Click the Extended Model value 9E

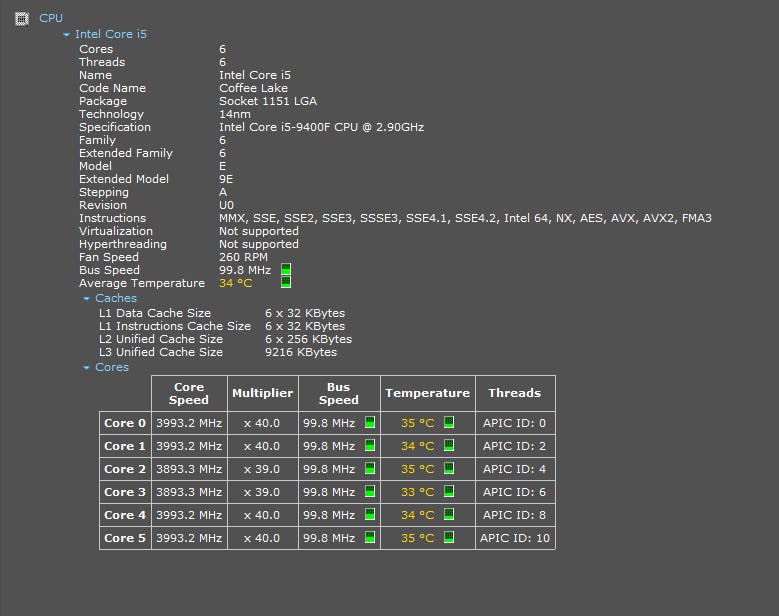(x=226, y=179)
